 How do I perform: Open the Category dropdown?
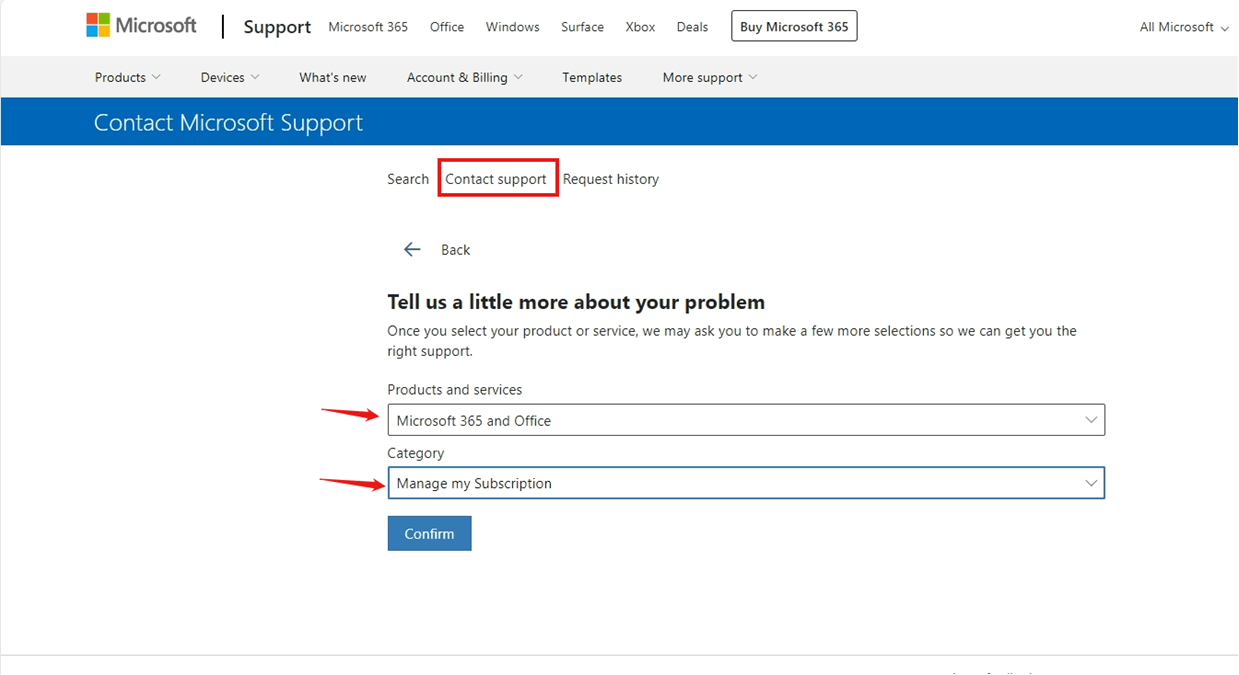(746, 483)
